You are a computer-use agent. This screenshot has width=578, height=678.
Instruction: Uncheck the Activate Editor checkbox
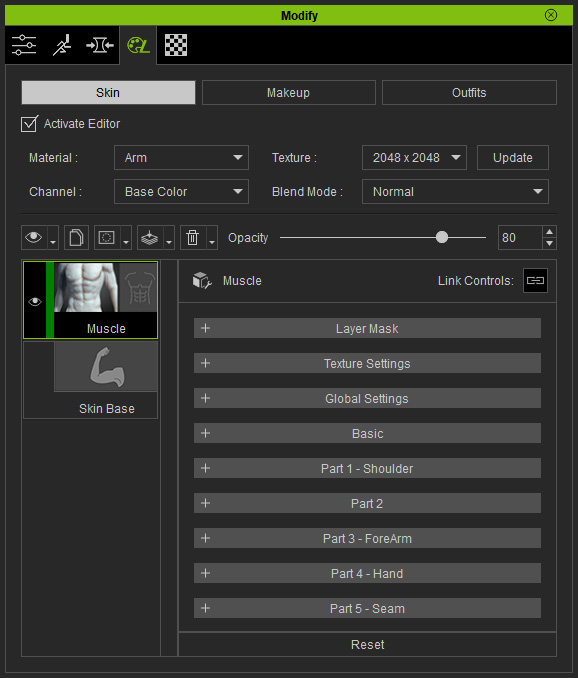coord(29,124)
